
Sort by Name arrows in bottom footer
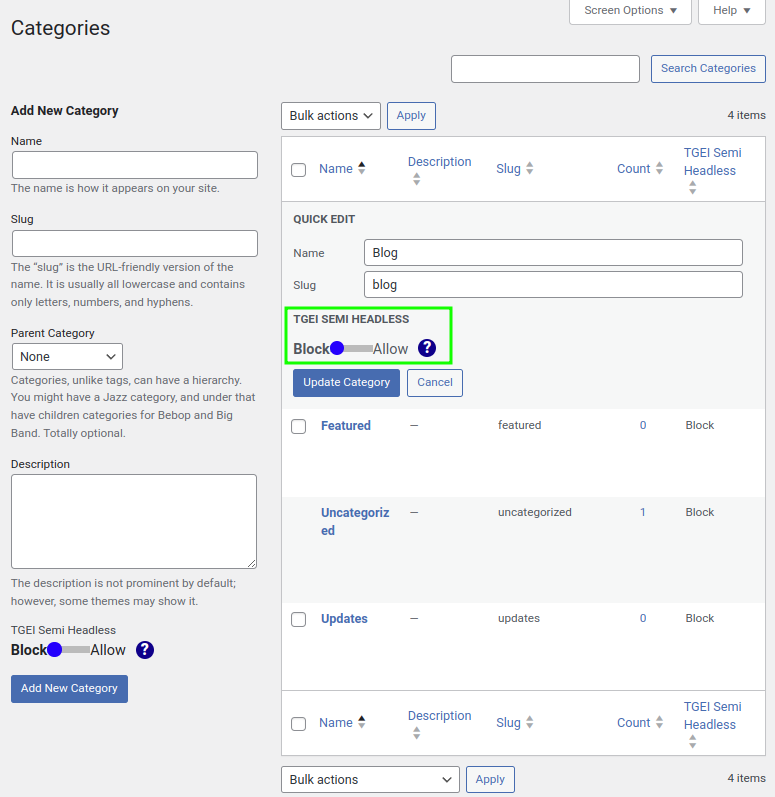(361, 722)
